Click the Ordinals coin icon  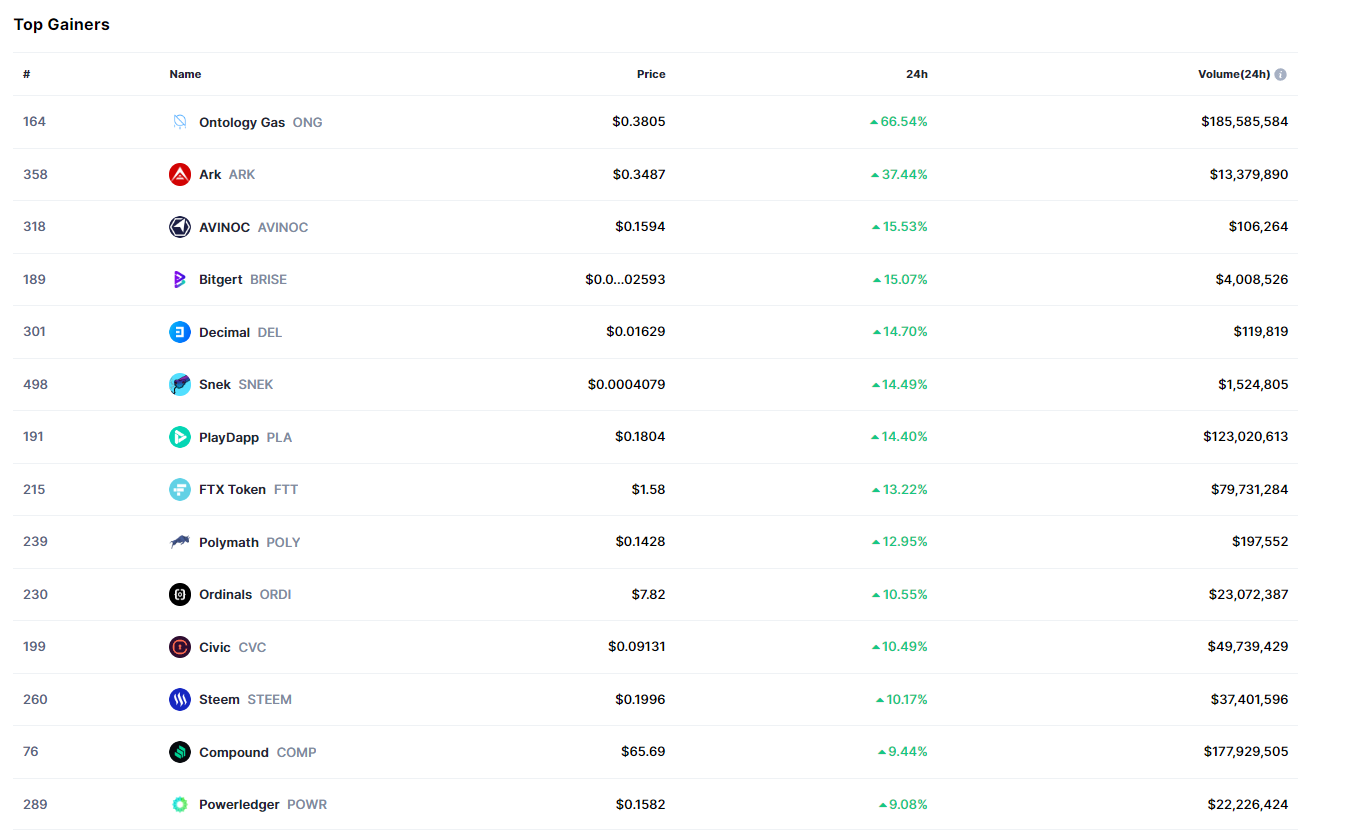(x=179, y=594)
